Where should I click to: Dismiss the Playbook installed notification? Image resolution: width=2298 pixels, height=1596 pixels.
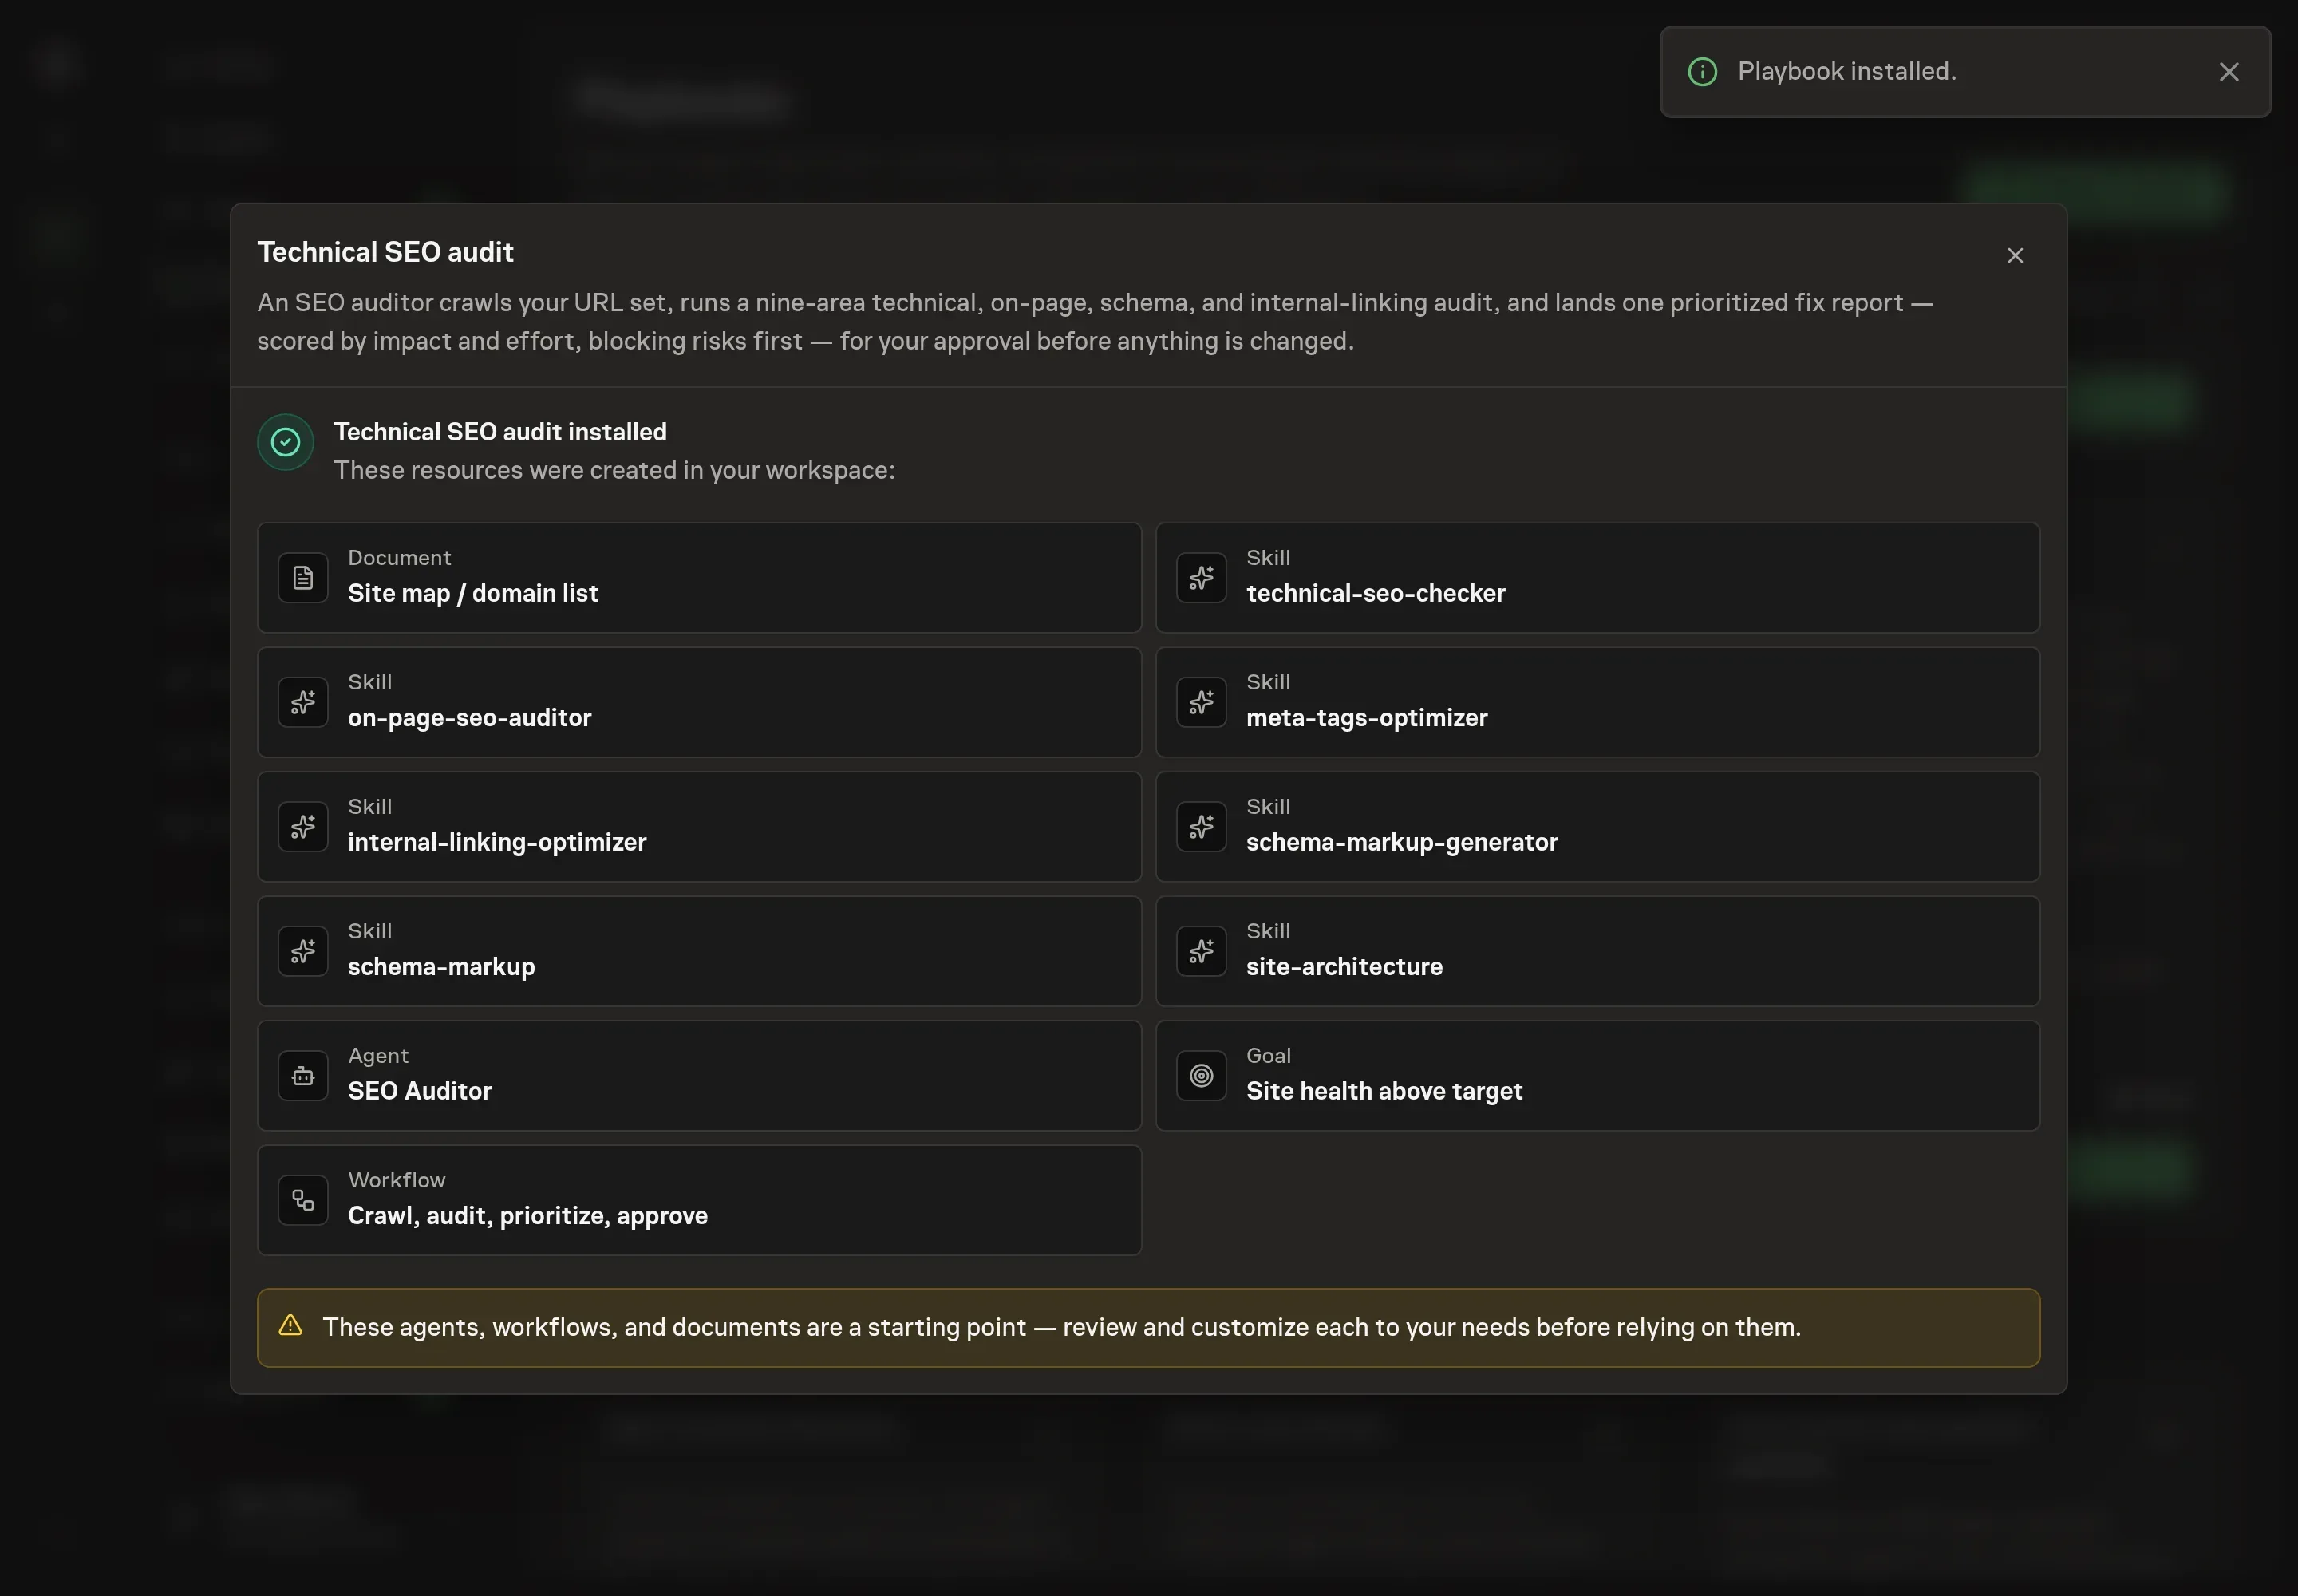pos(2229,72)
